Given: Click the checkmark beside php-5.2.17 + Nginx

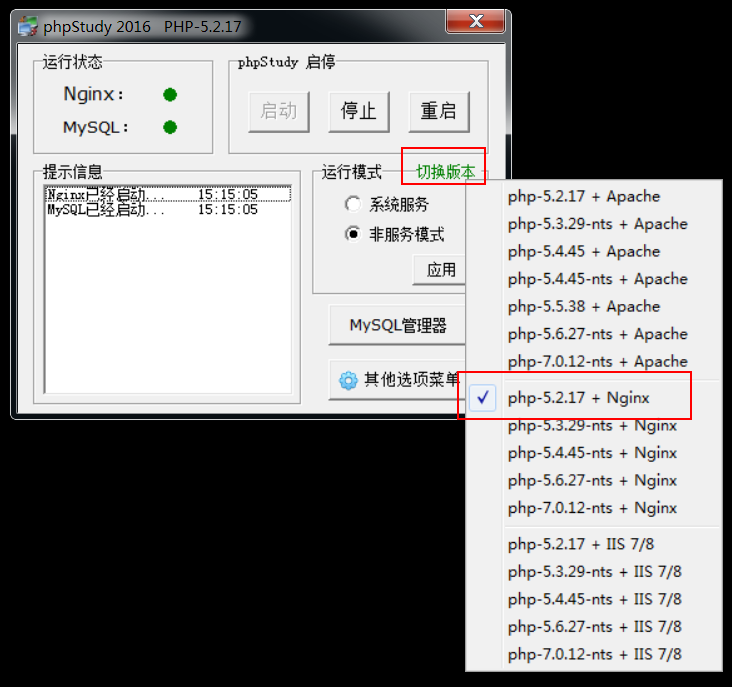Looking at the screenshot, I should point(483,398).
